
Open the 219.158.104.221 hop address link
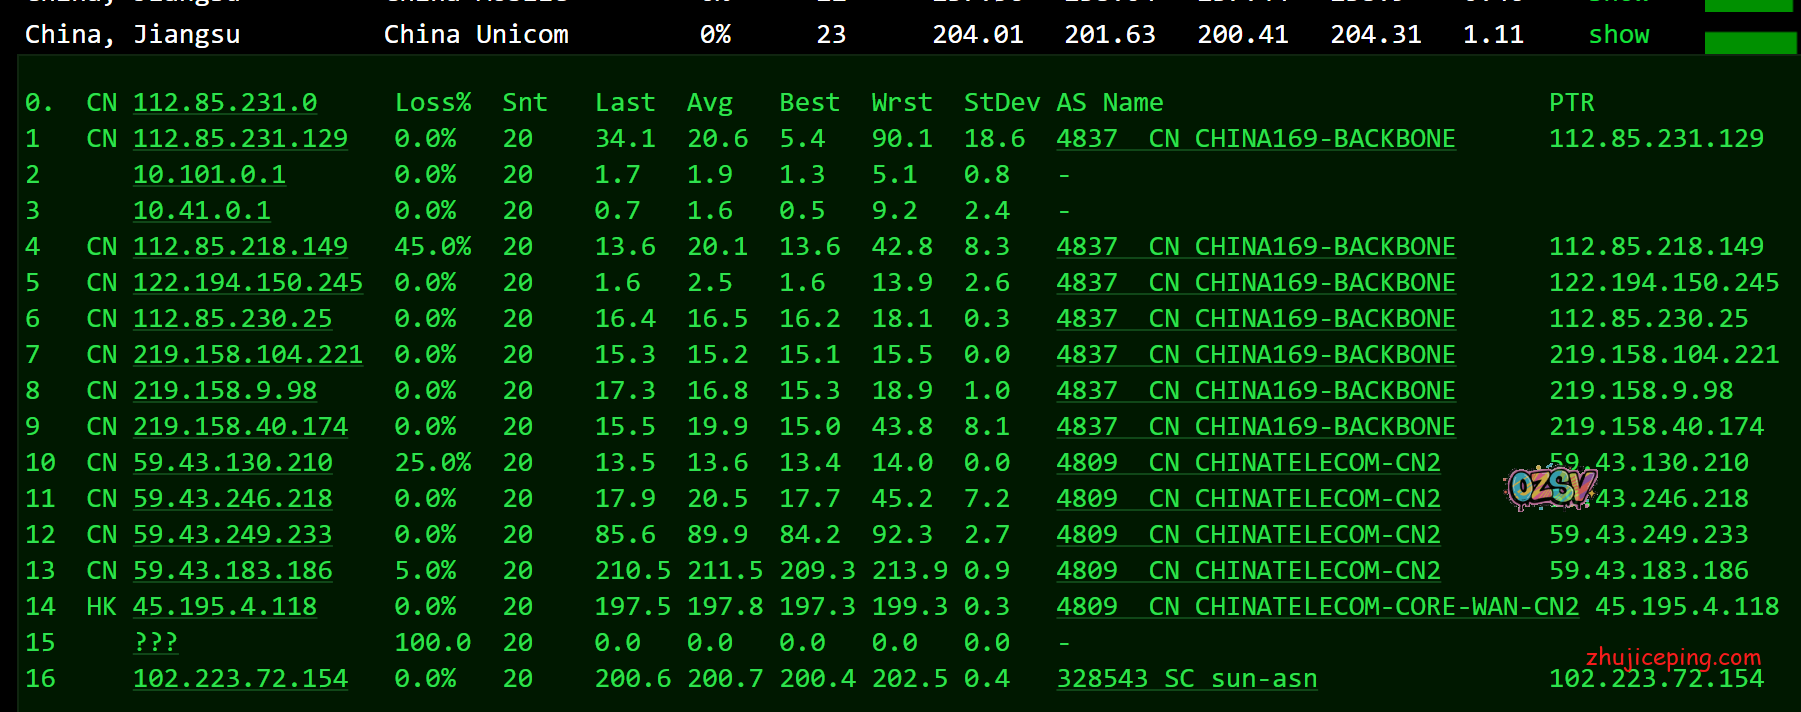pos(247,355)
